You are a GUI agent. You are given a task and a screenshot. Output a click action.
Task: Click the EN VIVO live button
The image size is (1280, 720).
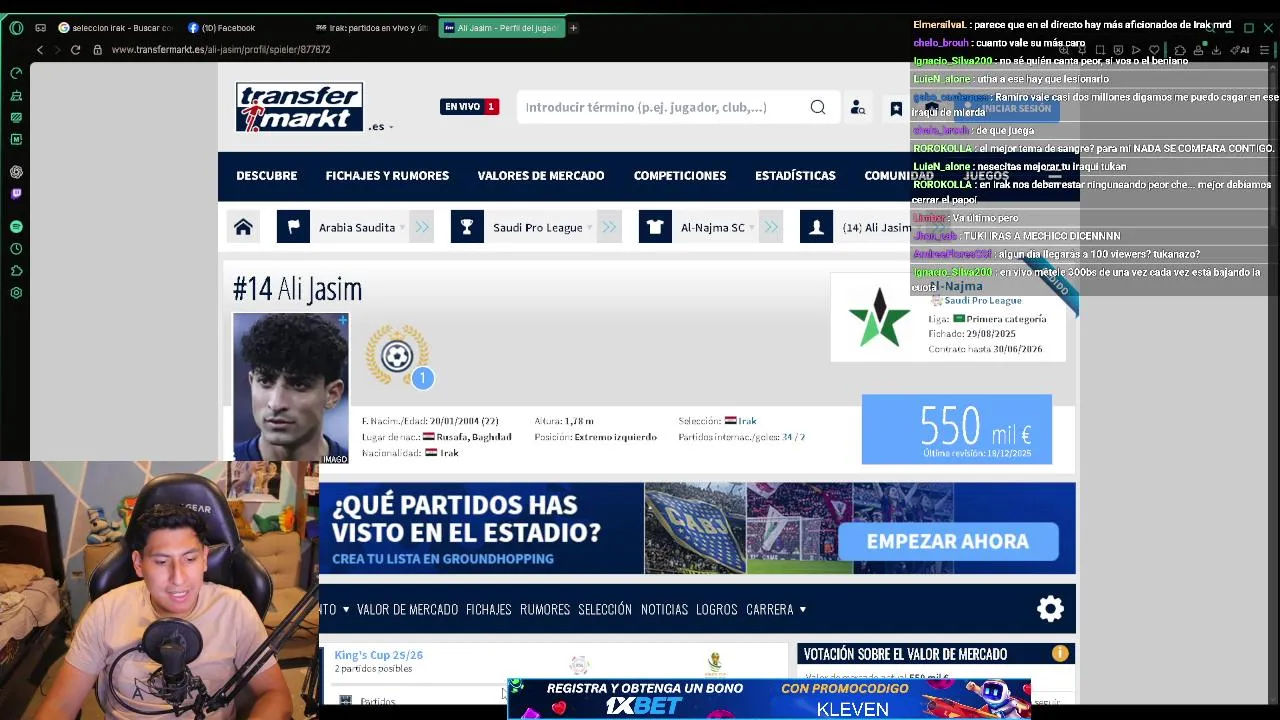click(x=469, y=107)
